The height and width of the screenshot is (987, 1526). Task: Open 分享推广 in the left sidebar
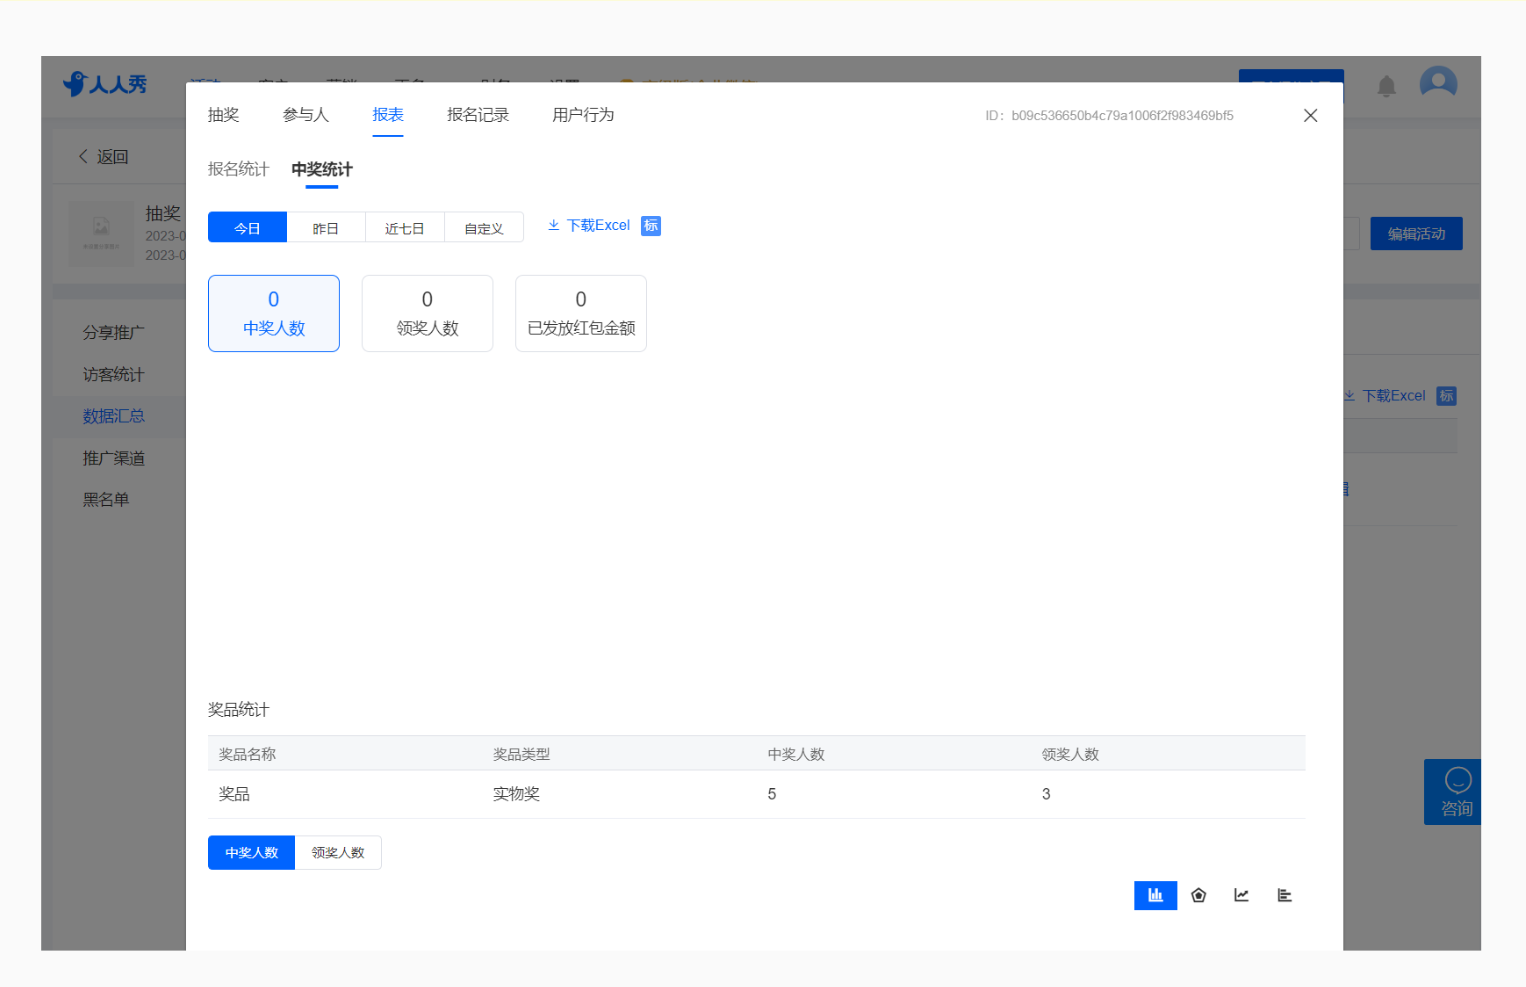coord(114,333)
